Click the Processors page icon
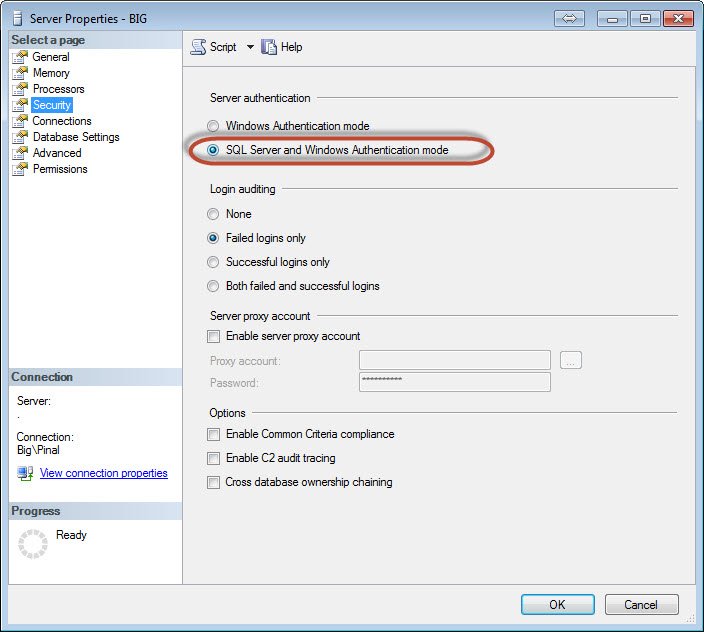704x632 pixels. point(20,89)
